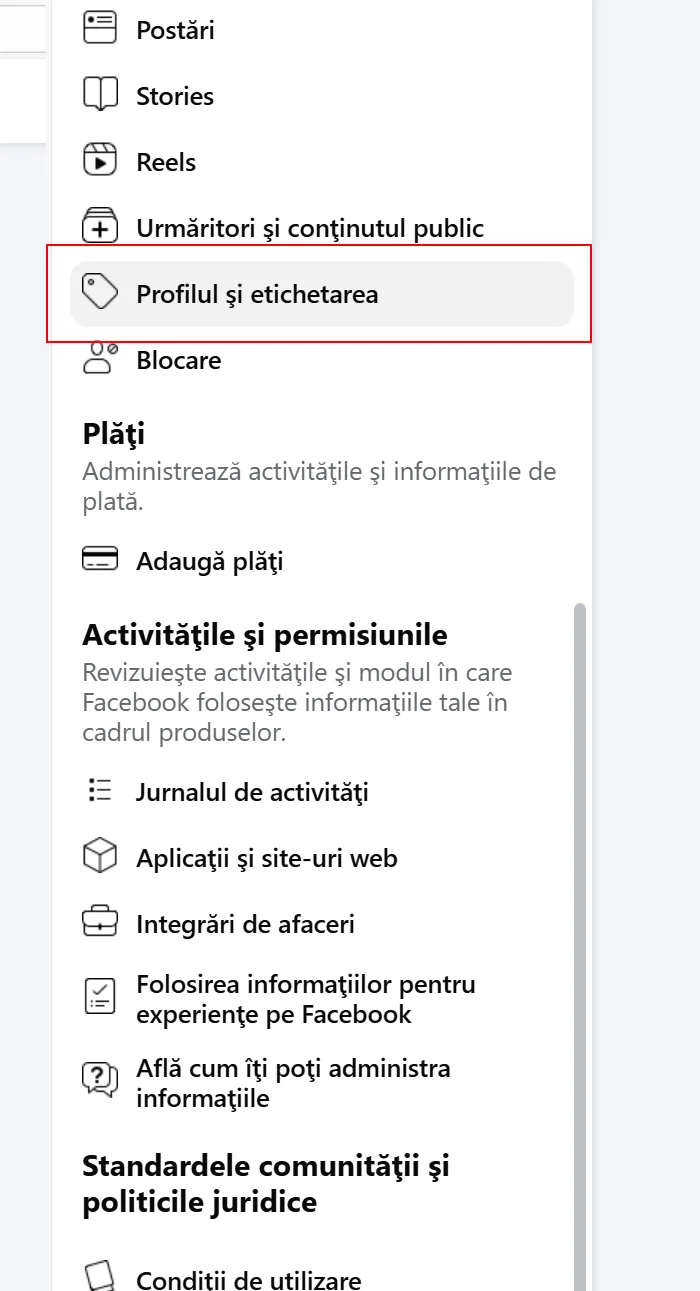Click the briefcase icon for Integrări de afaceri
Screen dimensions: 700x1291
coord(100,924)
